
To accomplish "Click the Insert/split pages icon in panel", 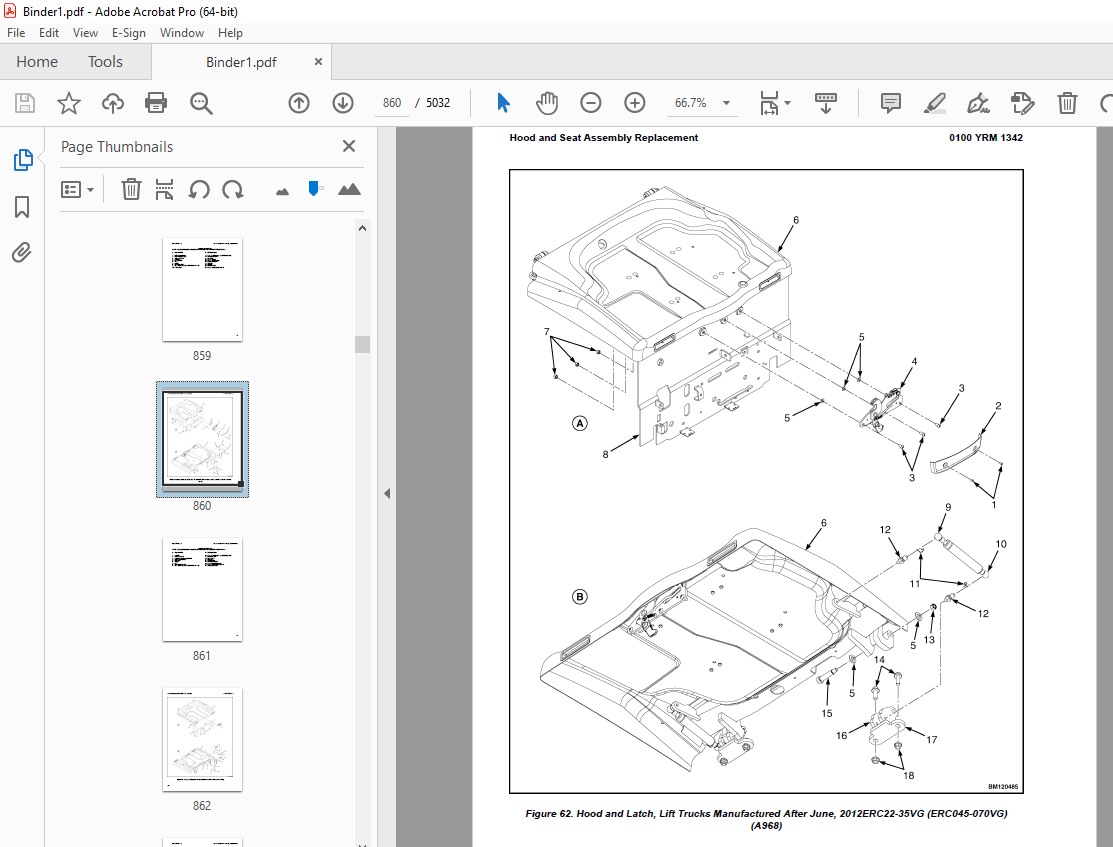I will (x=165, y=190).
